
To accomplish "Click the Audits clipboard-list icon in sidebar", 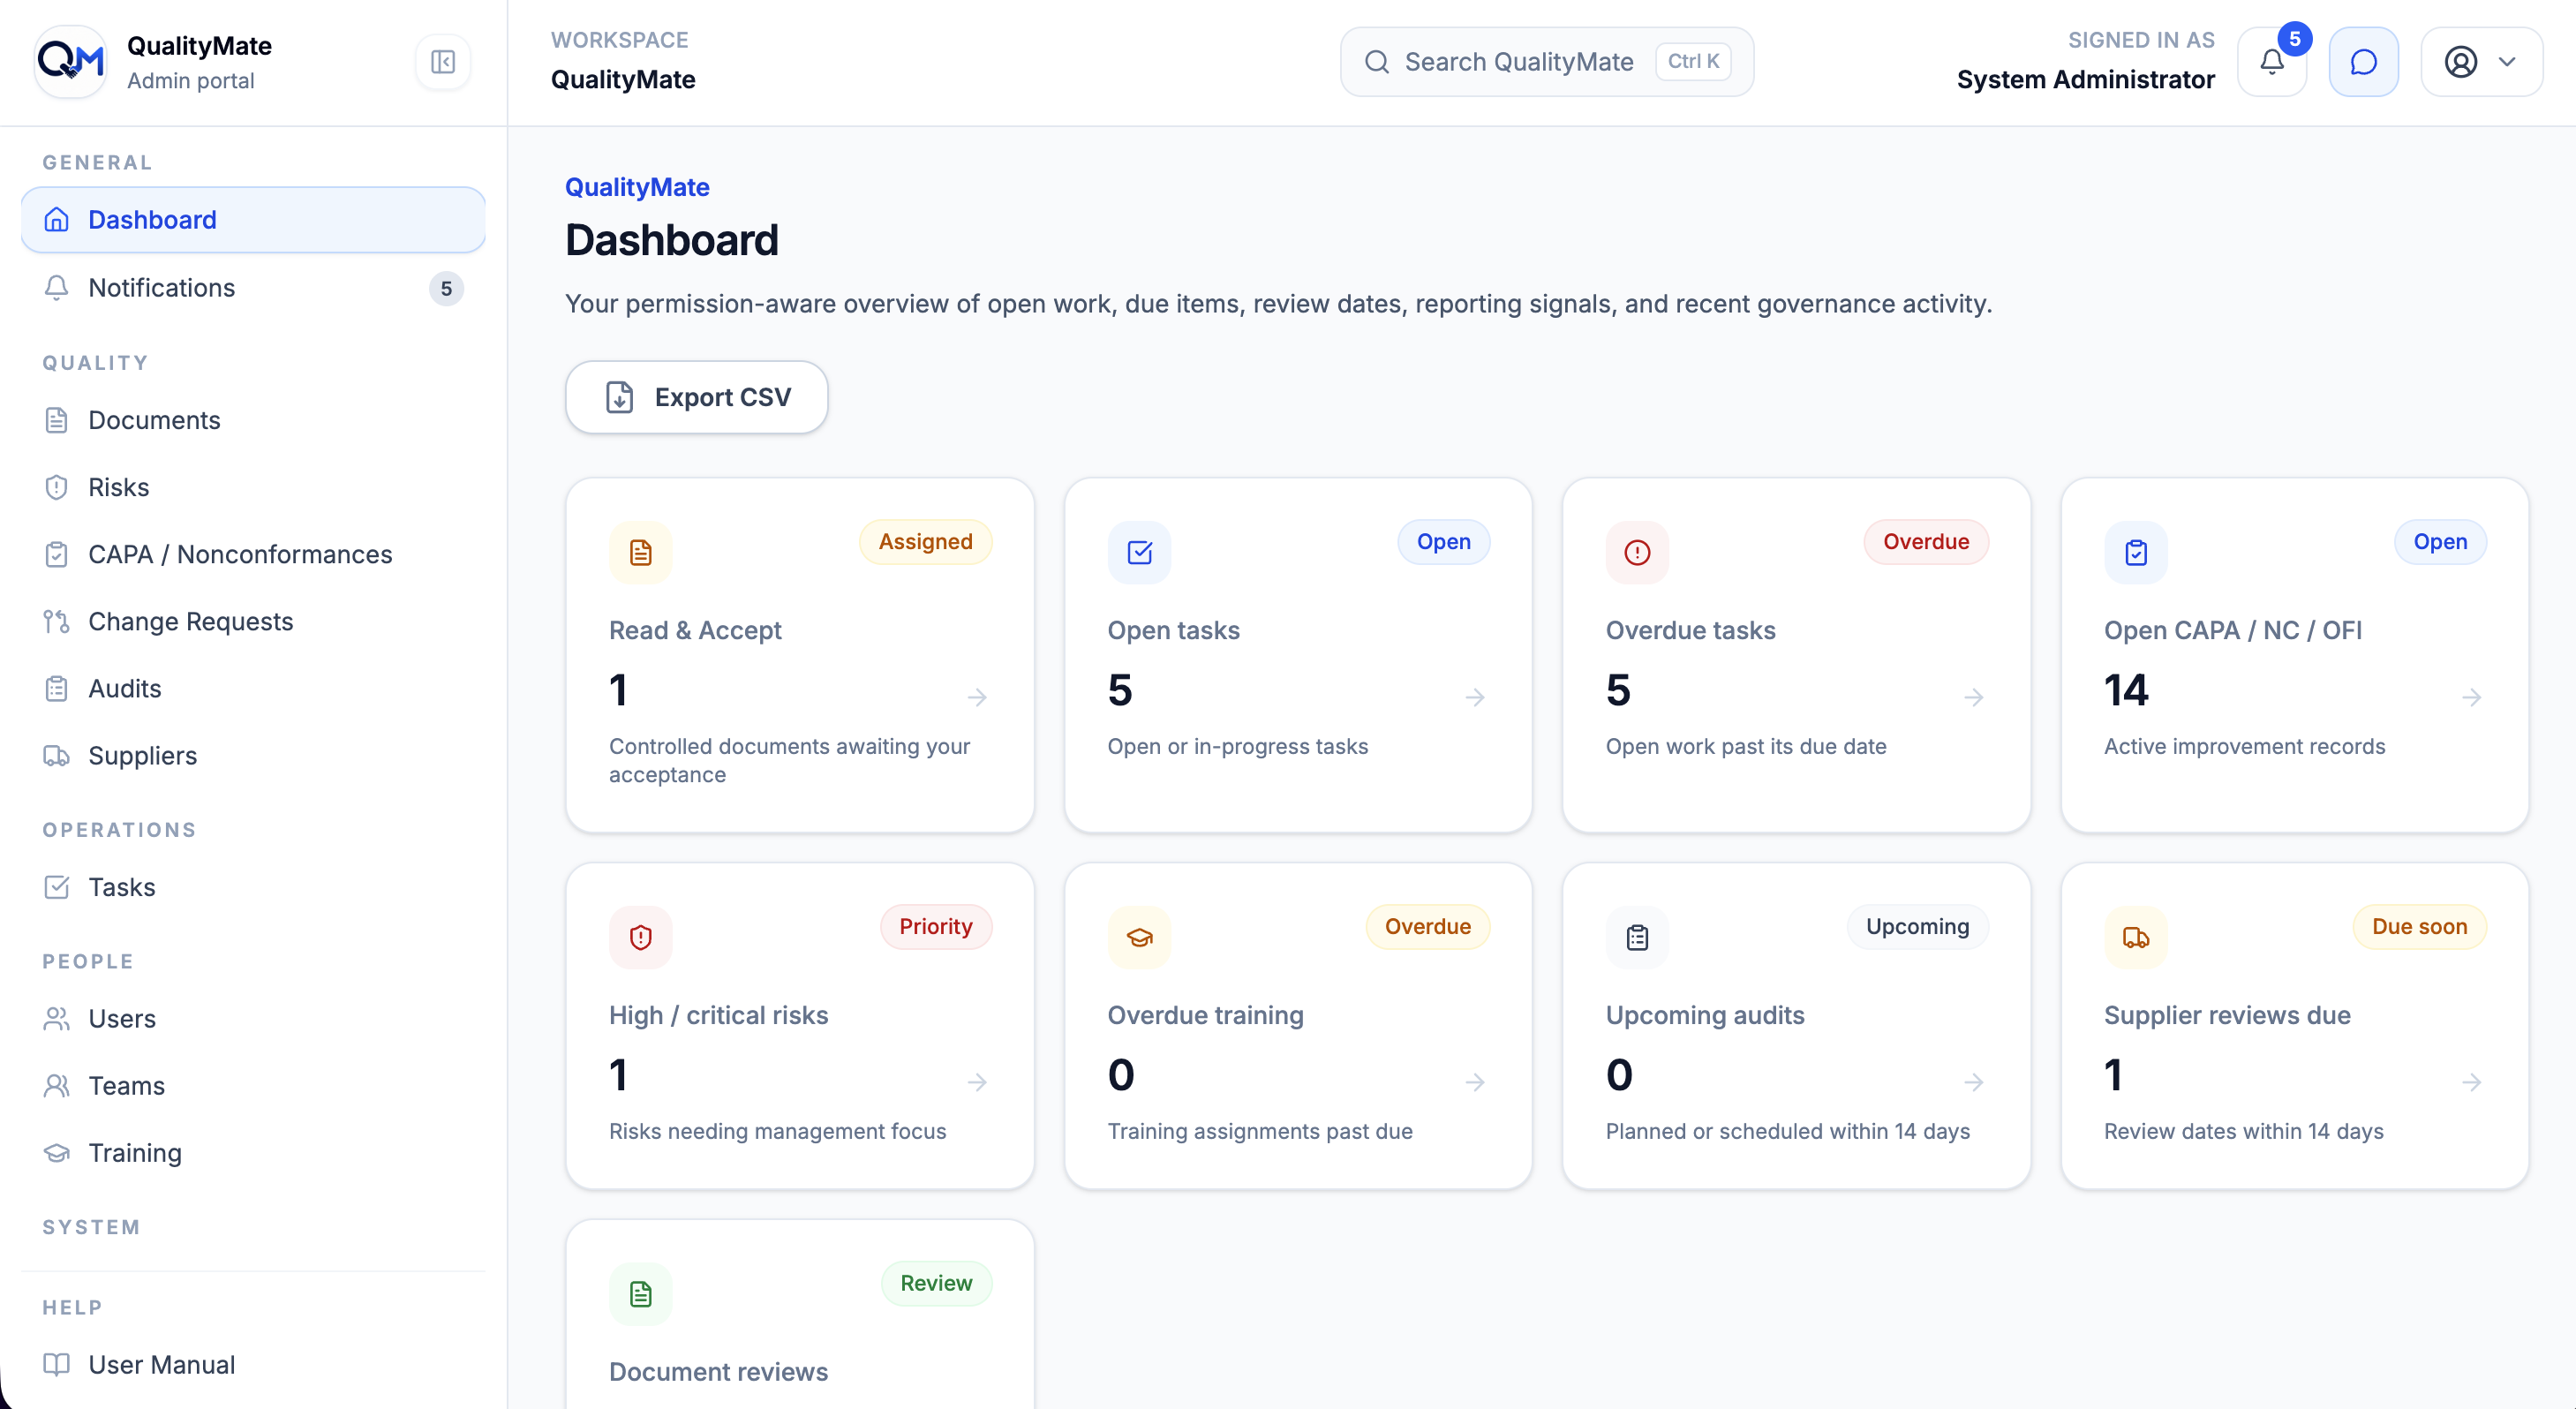I will [57, 688].
